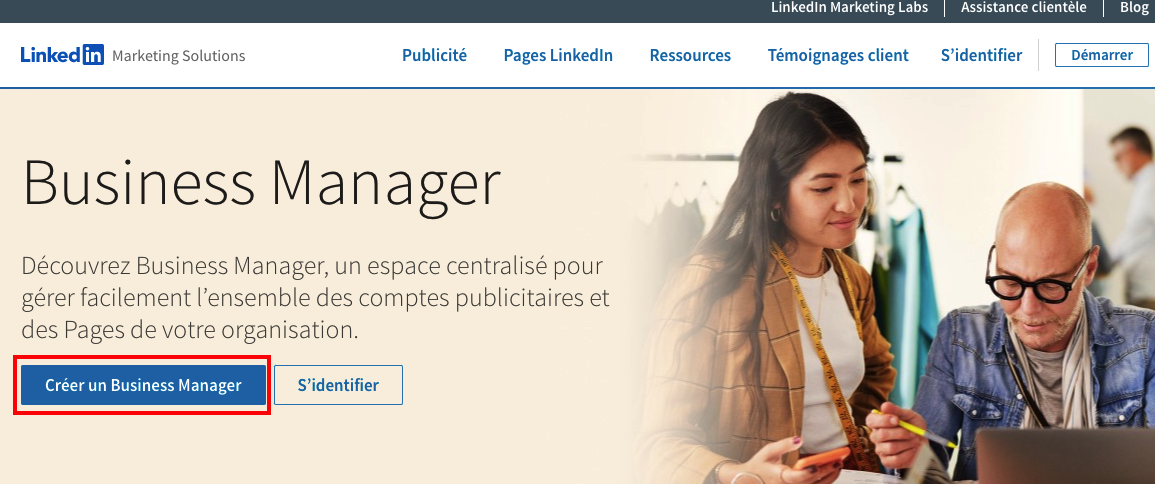Click the Démarrer button
Image resolution: width=1155 pixels, height=484 pixels.
tap(1102, 55)
